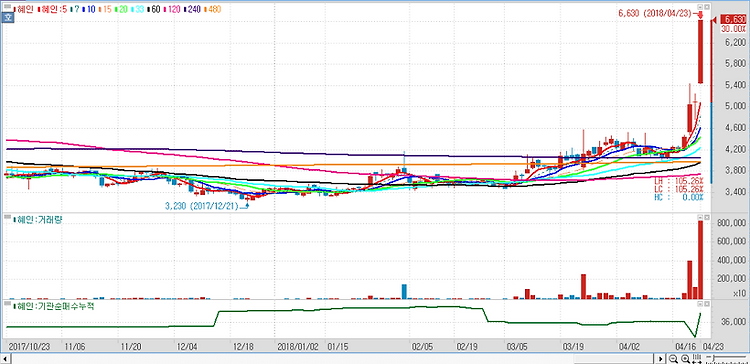Select the 혜인:5 moving average legend
Screen dimensions: 750x364
(x=52, y=9)
